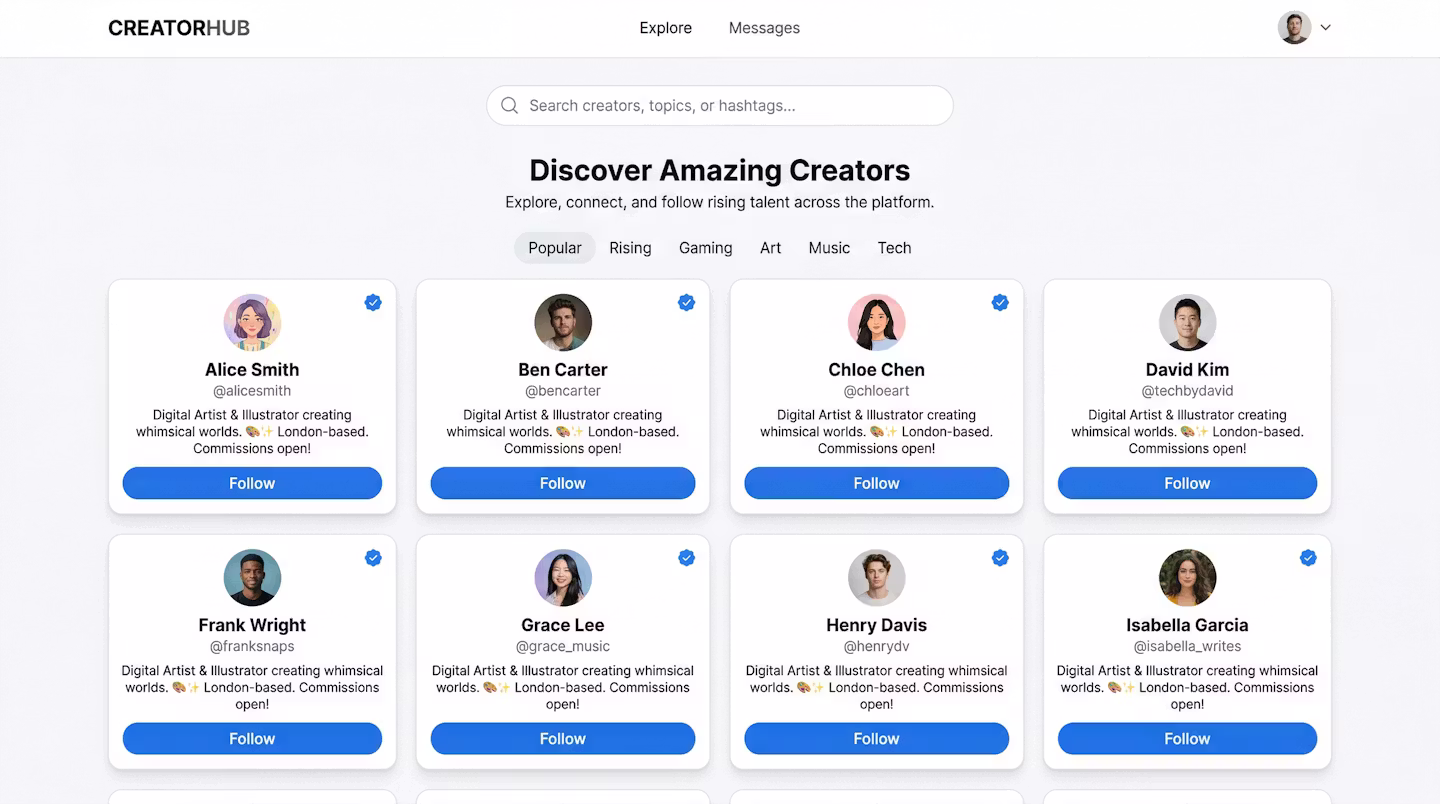1440x804 pixels.
Task: Click Chloe Chen's verified badge
Action: click(x=1000, y=302)
